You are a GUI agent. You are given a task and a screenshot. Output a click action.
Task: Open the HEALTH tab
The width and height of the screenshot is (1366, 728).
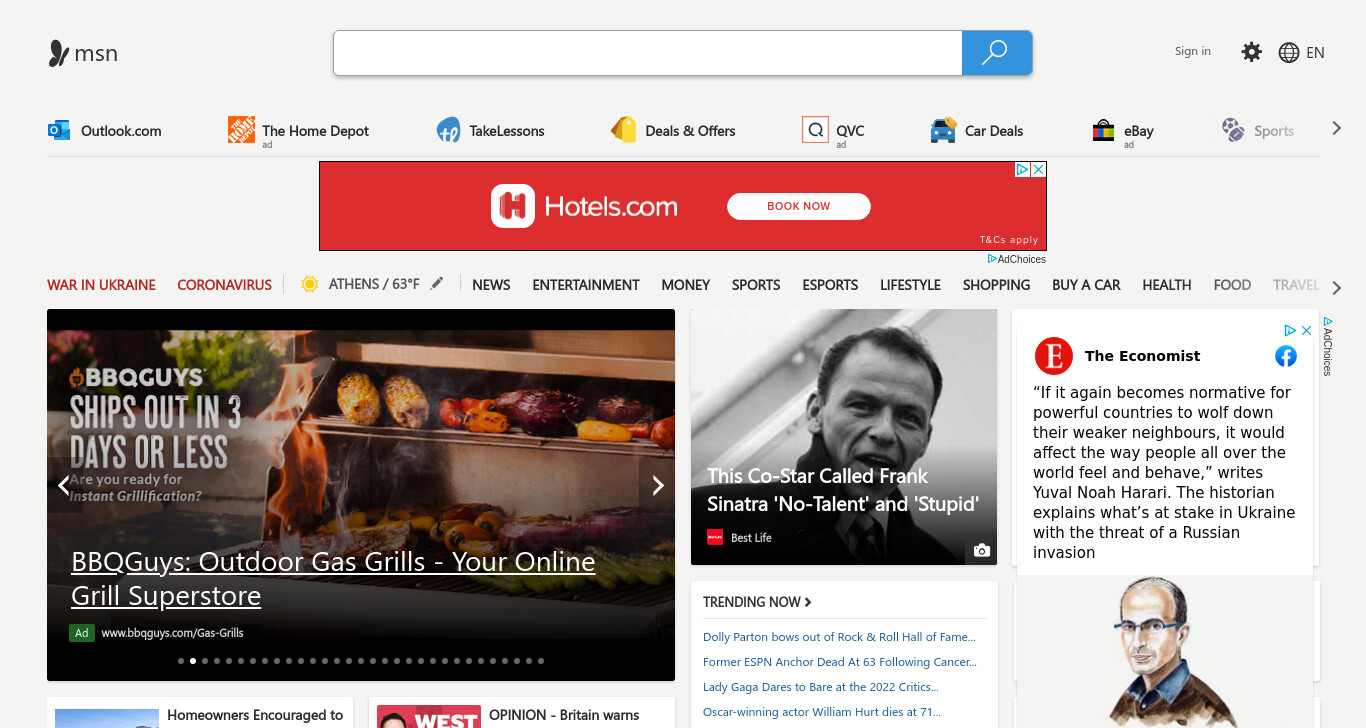pos(1167,285)
